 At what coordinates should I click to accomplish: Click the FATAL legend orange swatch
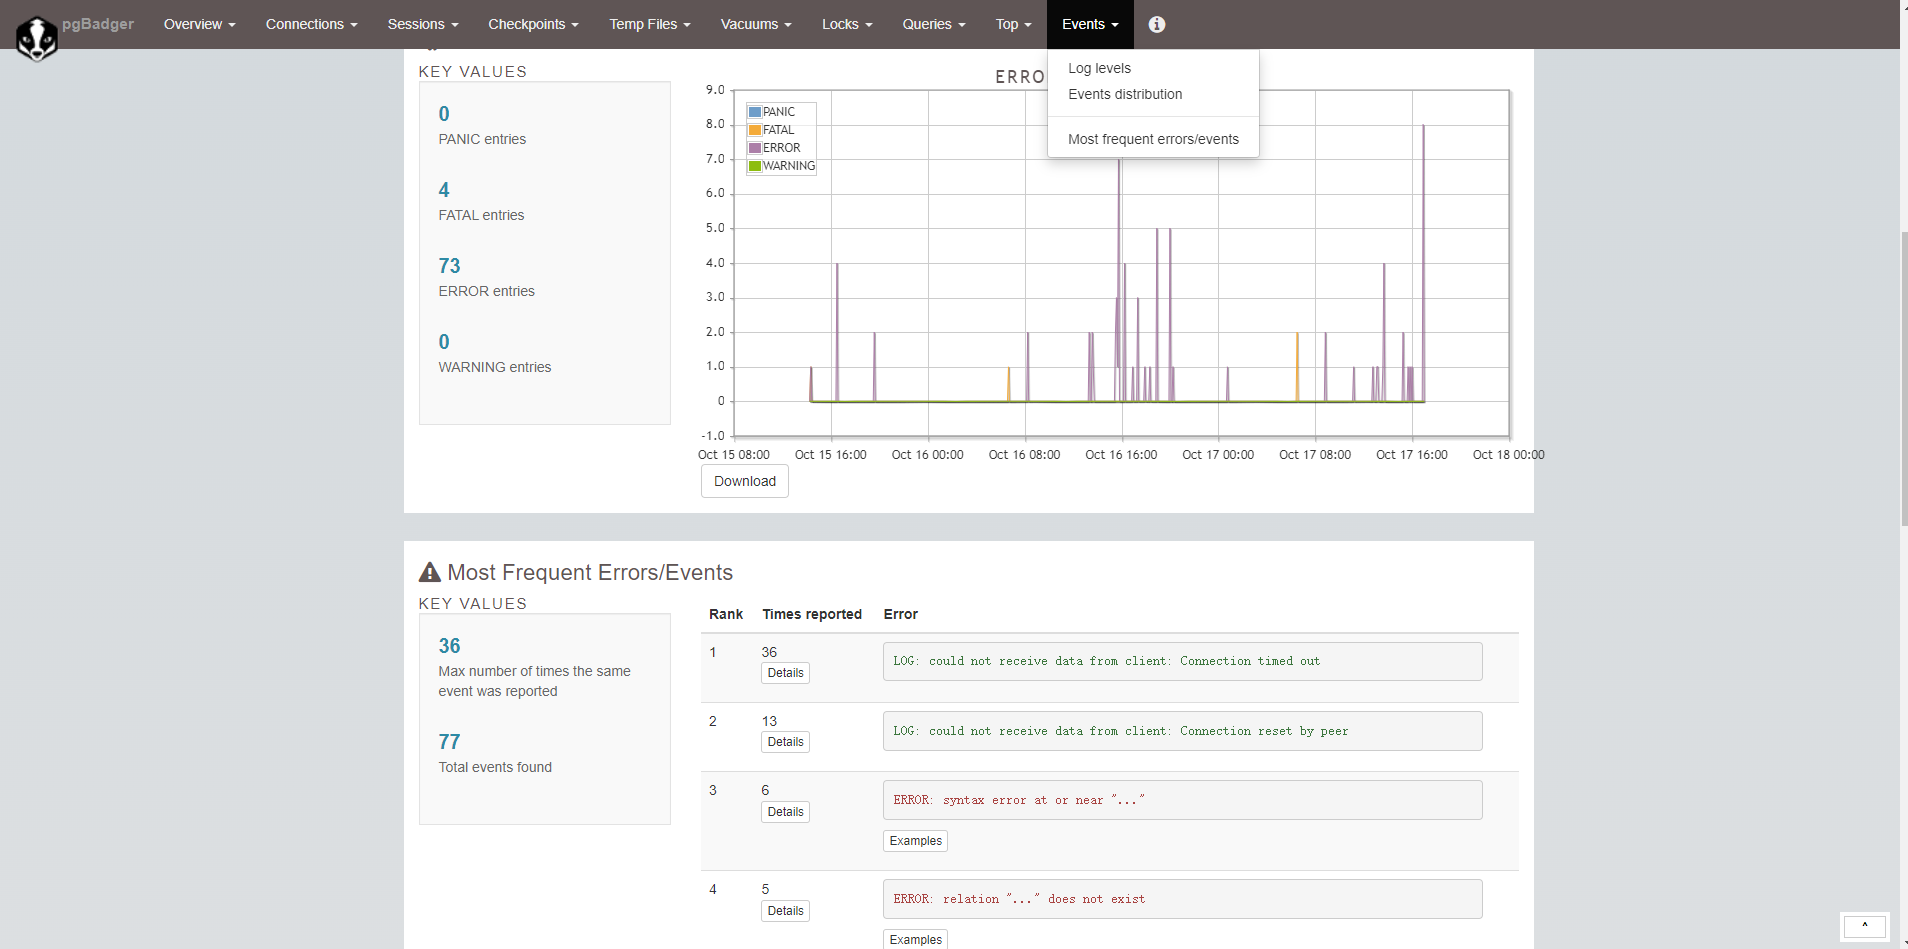pos(755,130)
